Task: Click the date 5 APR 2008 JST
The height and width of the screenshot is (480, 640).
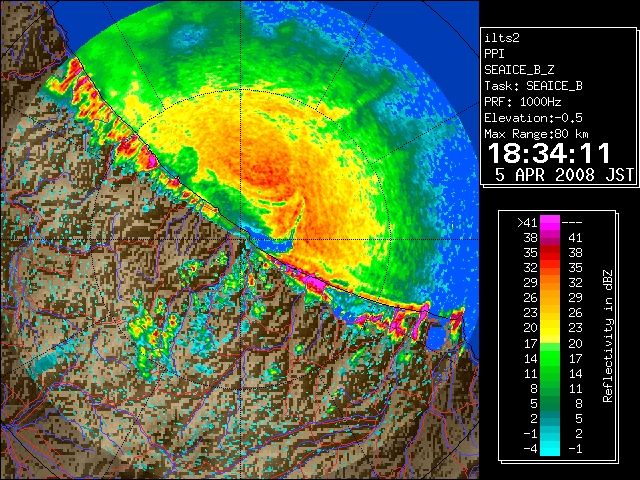Action: [x=564, y=175]
